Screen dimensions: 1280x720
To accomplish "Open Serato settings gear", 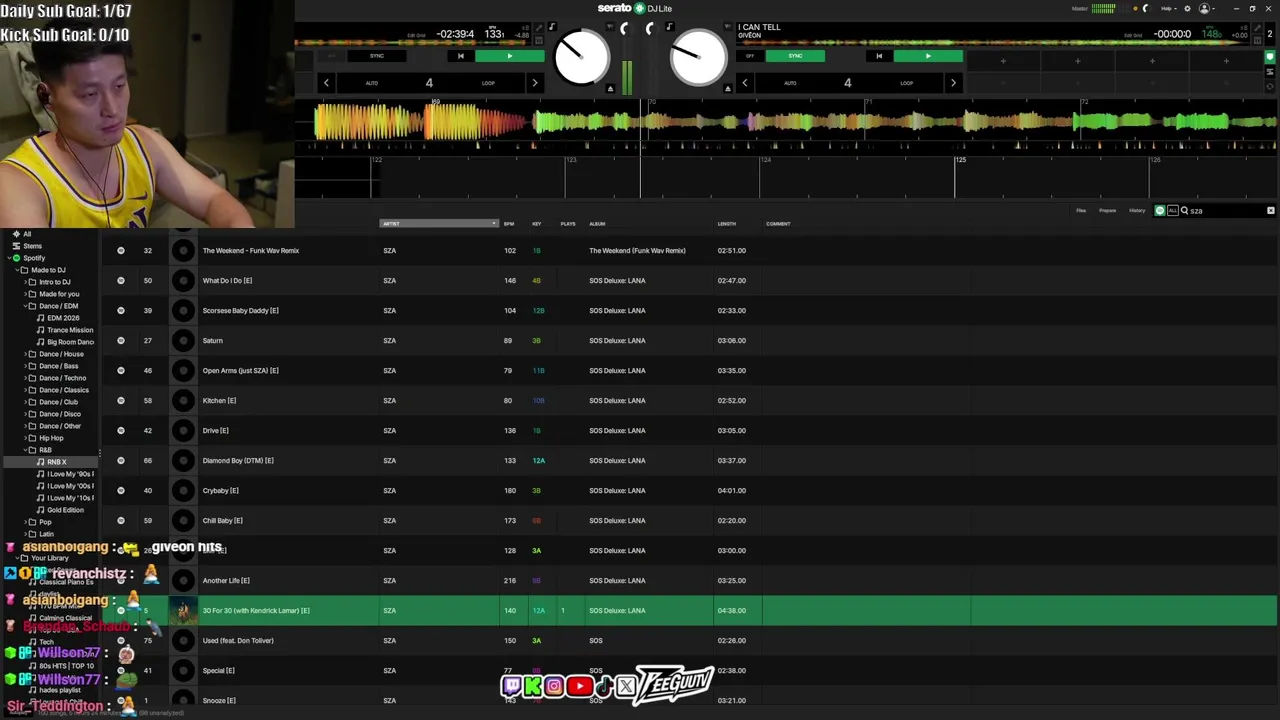I will coord(1187,8).
